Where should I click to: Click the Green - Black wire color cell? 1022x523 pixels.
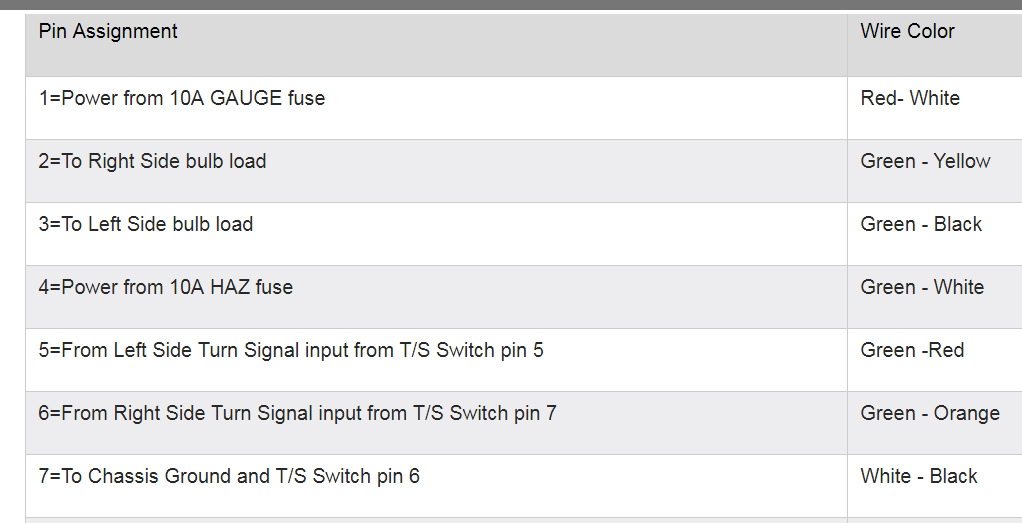pyautogui.click(x=921, y=225)
